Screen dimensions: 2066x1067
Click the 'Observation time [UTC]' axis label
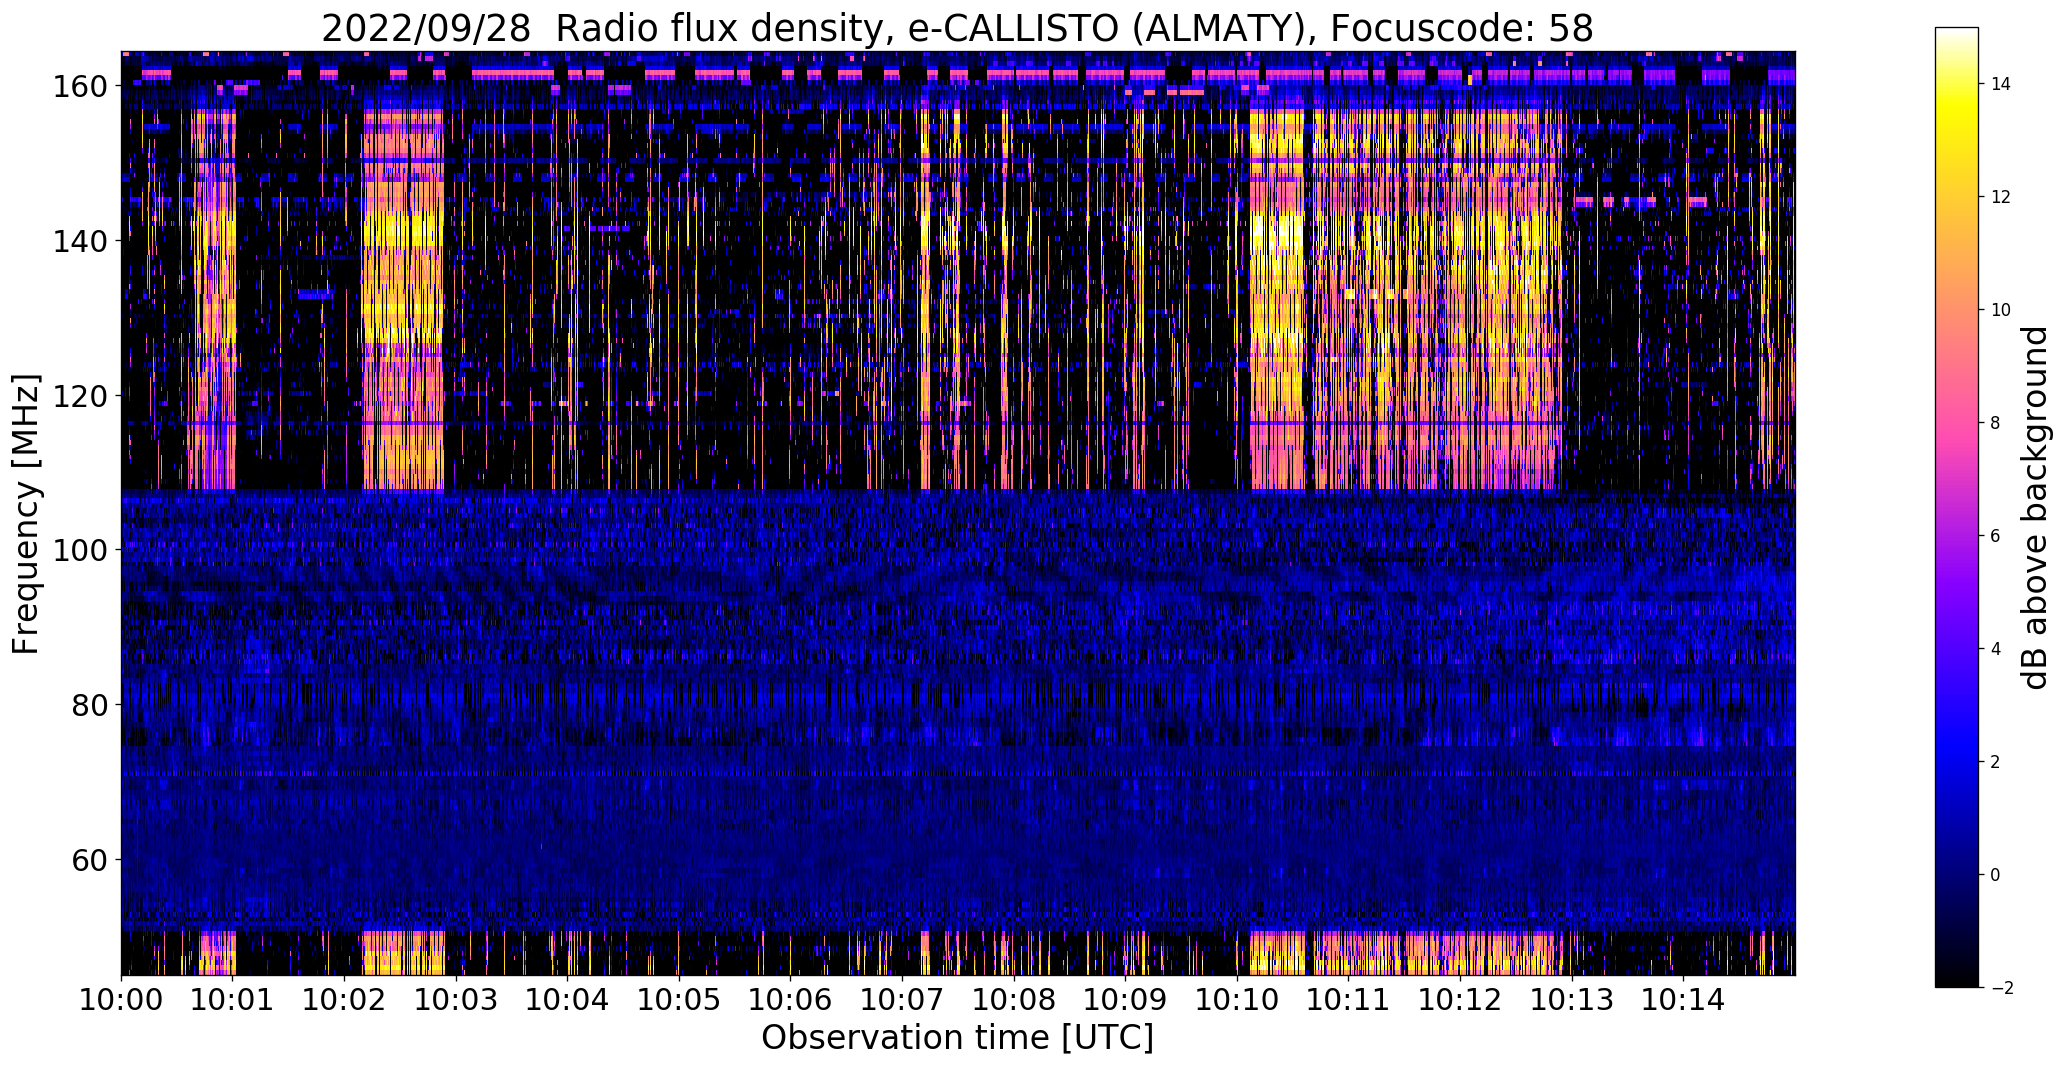tap(958, 1038)
